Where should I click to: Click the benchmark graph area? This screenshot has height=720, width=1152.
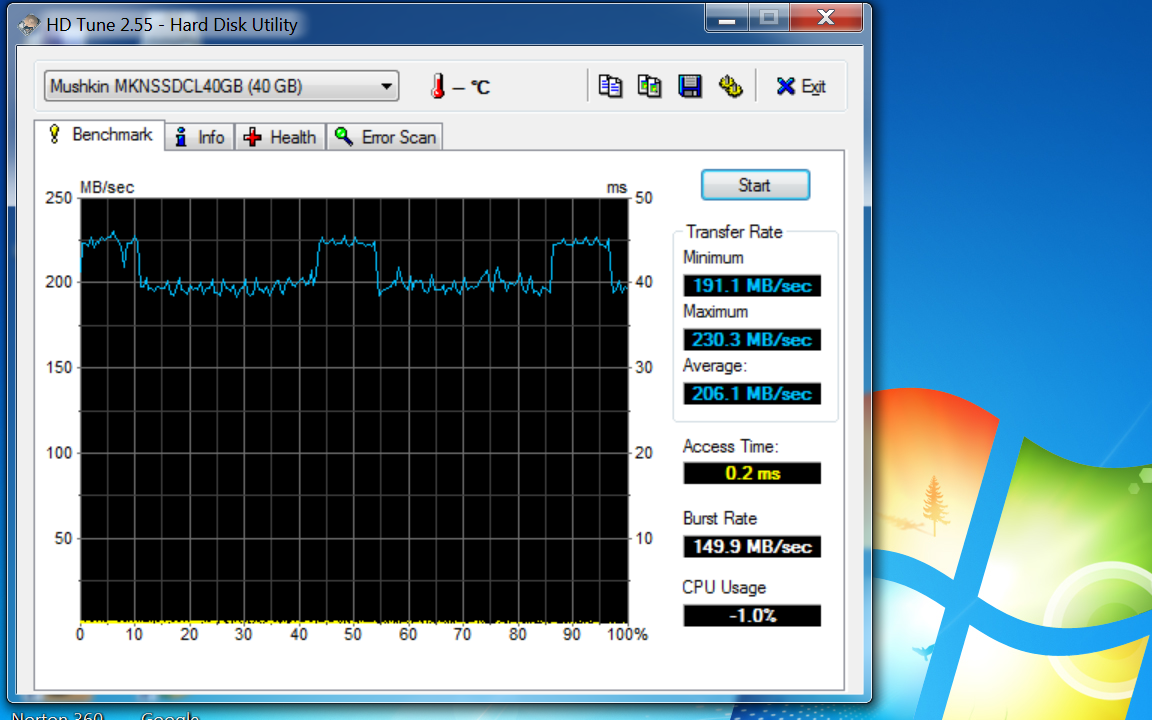(354, 411)
